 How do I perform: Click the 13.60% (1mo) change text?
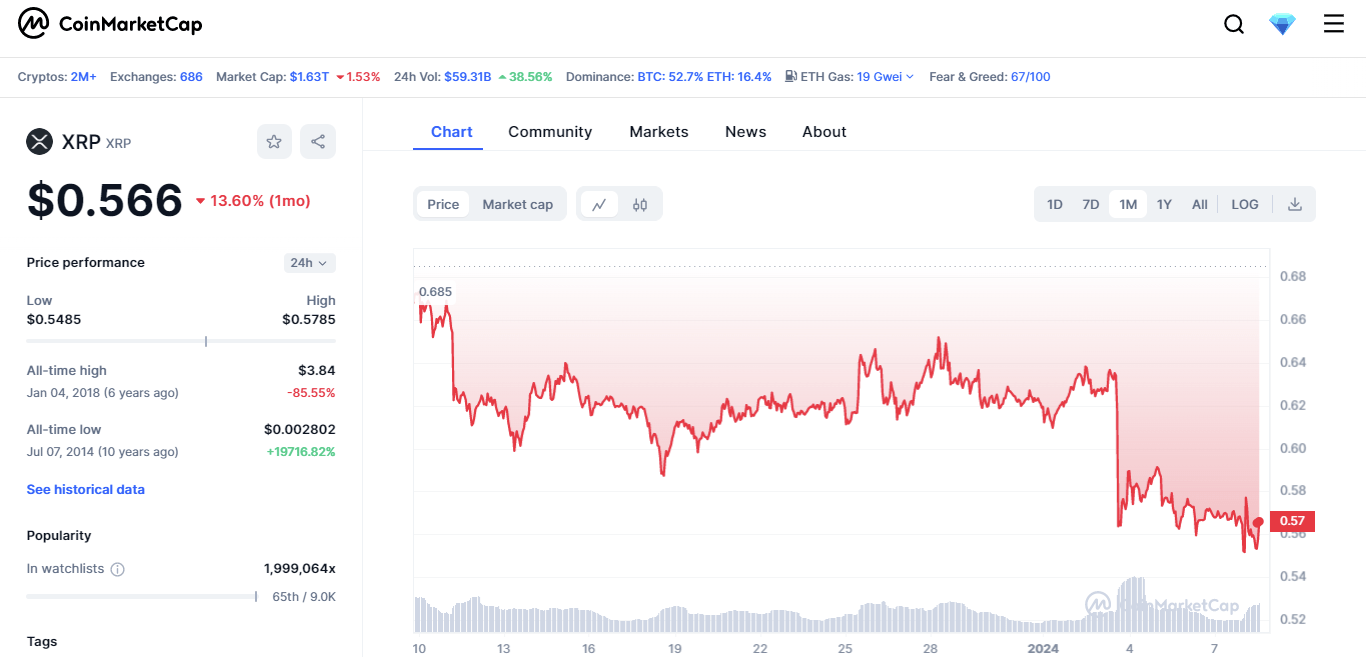click(x=260, y=201)
